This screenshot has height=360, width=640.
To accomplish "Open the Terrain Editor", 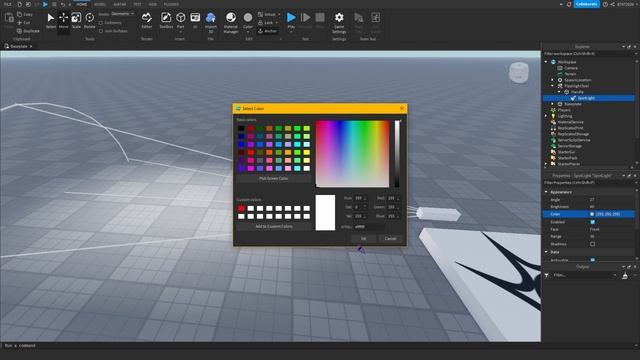I will tap(147, 20).
